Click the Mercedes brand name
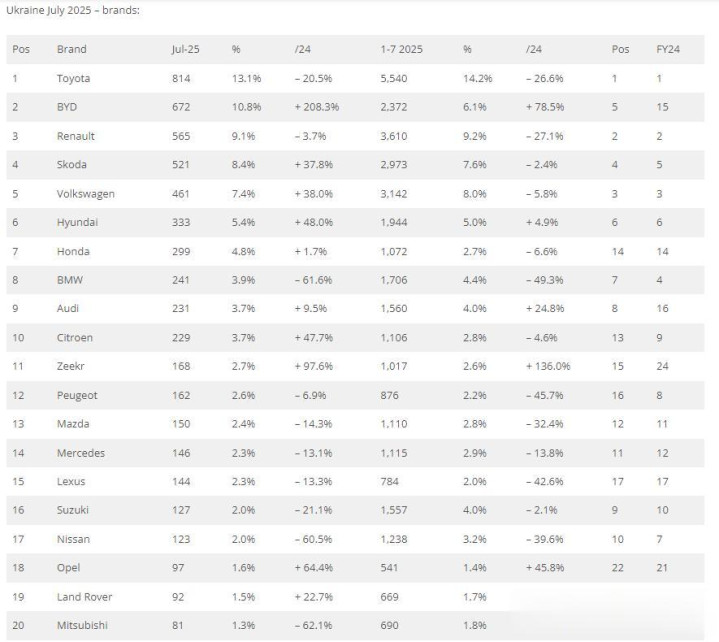 pos(81,453)
